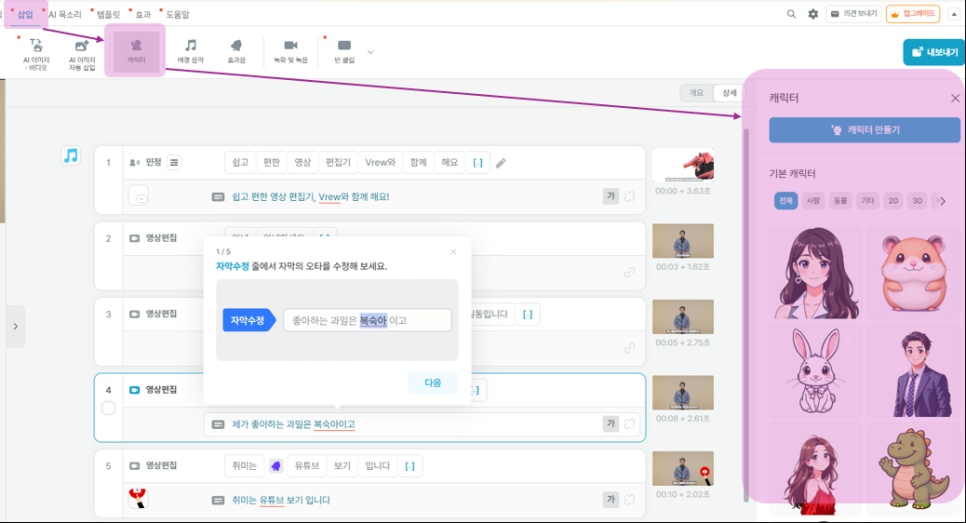Start 녹화 및 녹음 recording

290,51
